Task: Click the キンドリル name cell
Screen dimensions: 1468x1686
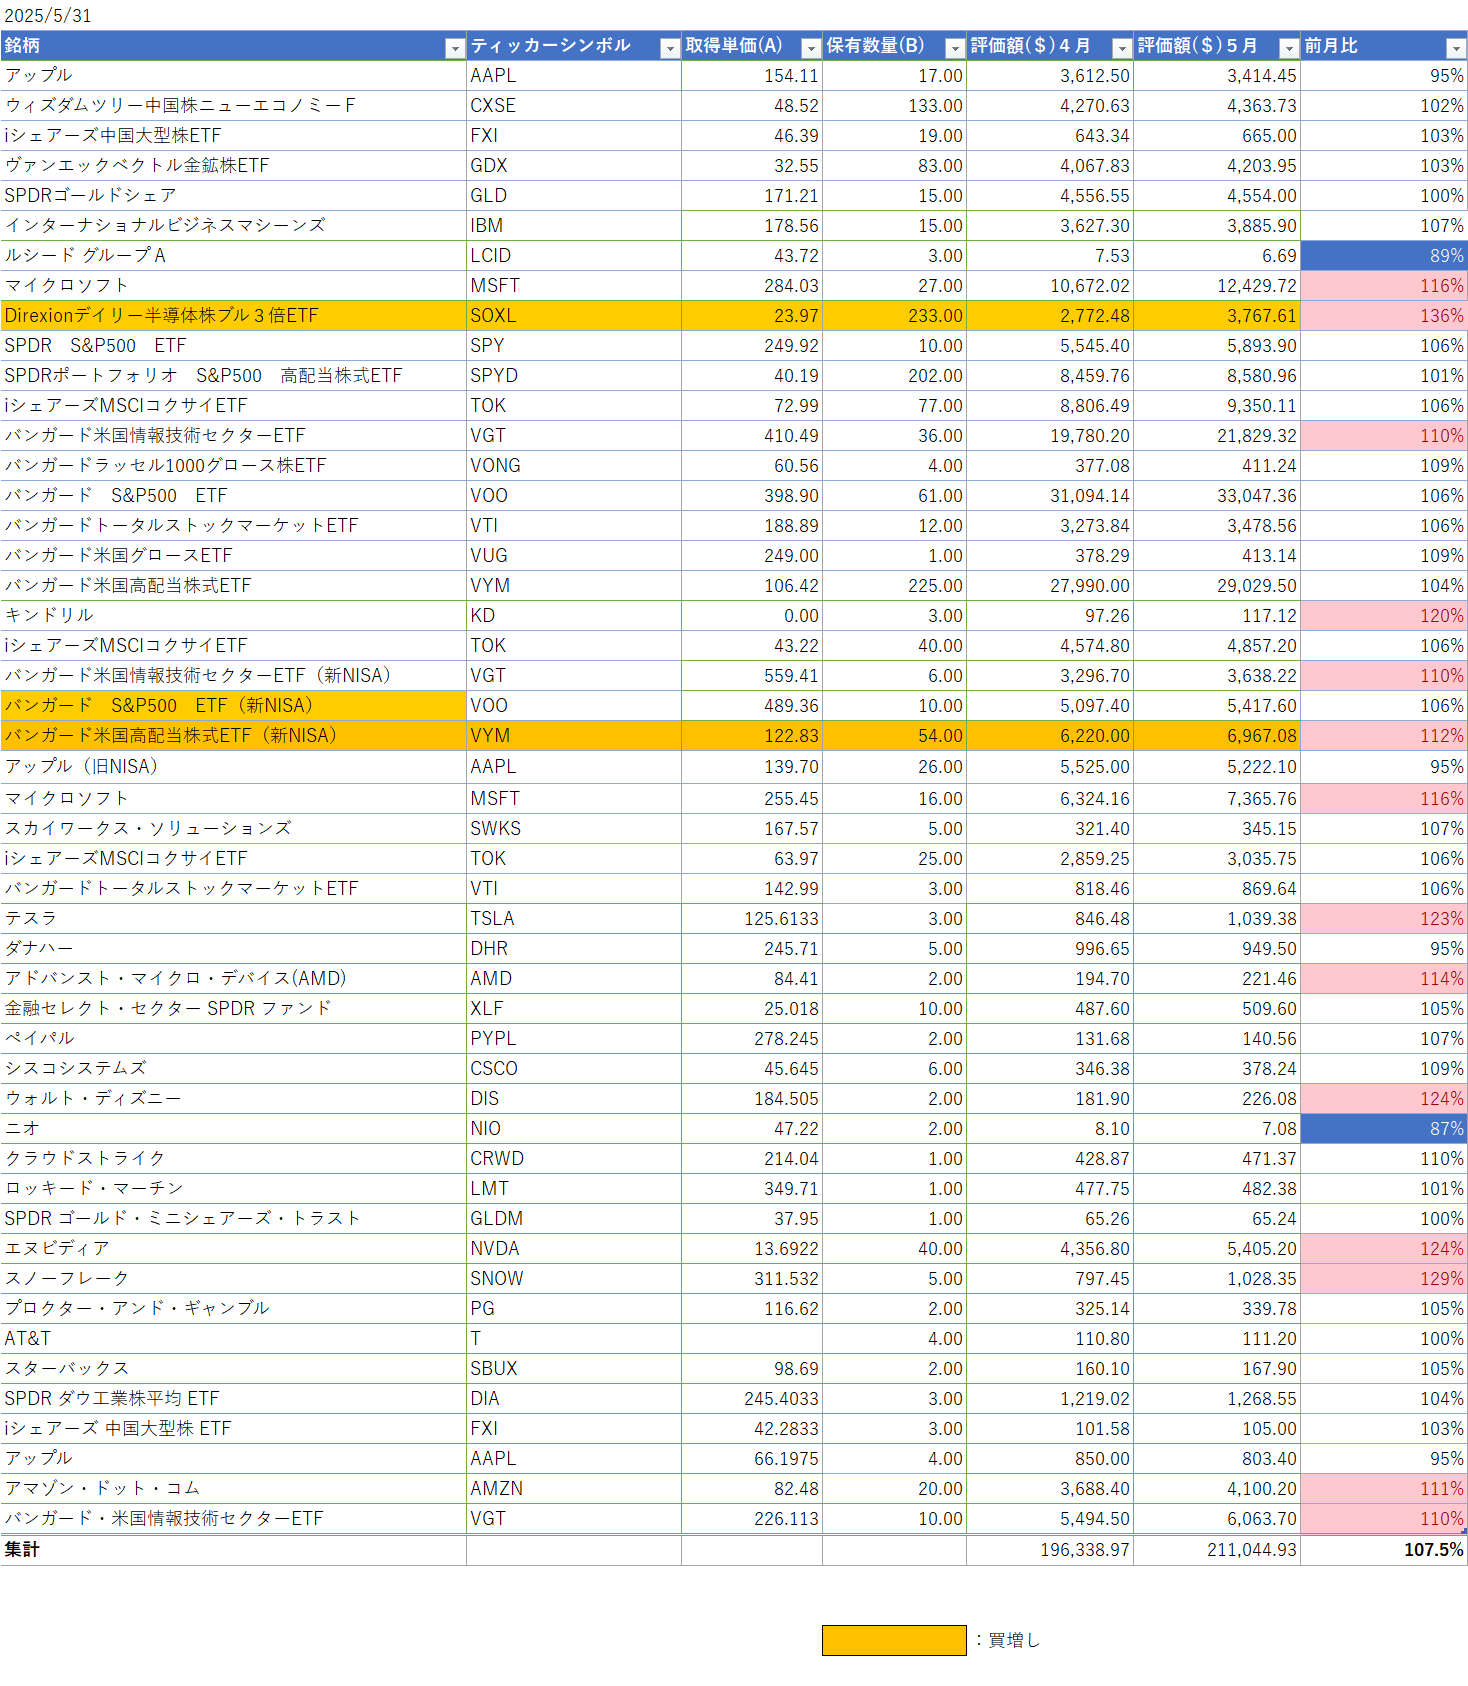Action: [x=233, y=615]
